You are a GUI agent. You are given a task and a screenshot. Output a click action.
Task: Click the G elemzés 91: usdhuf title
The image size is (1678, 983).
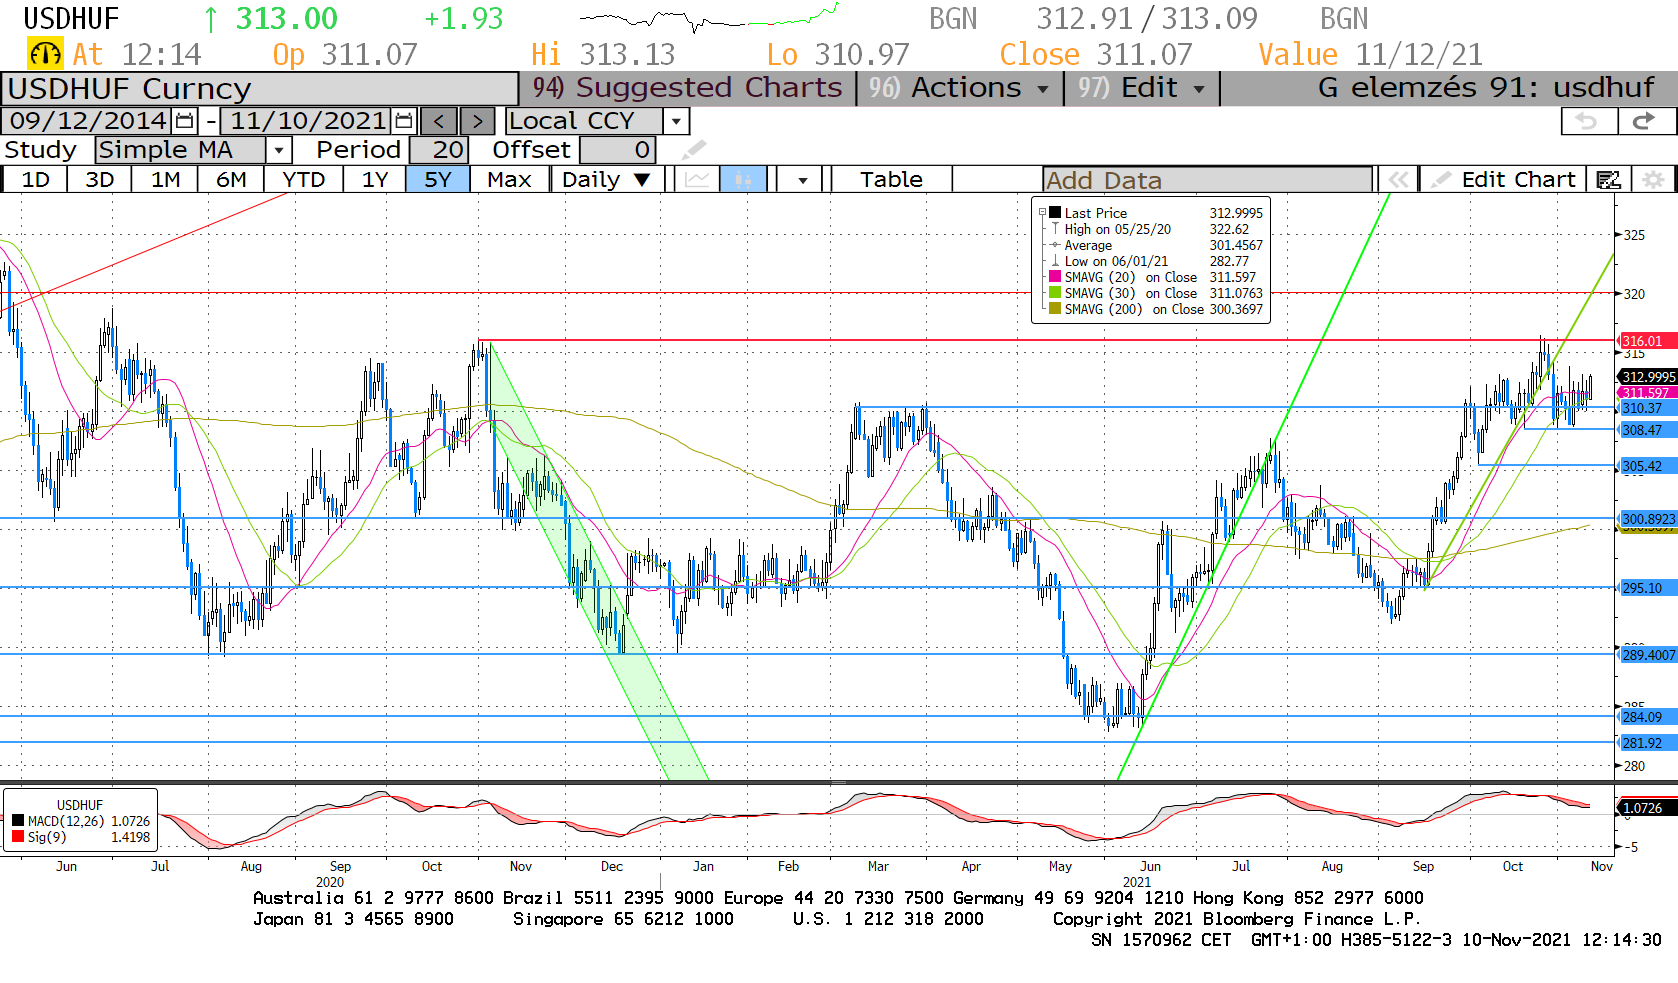coord(1486,88)
